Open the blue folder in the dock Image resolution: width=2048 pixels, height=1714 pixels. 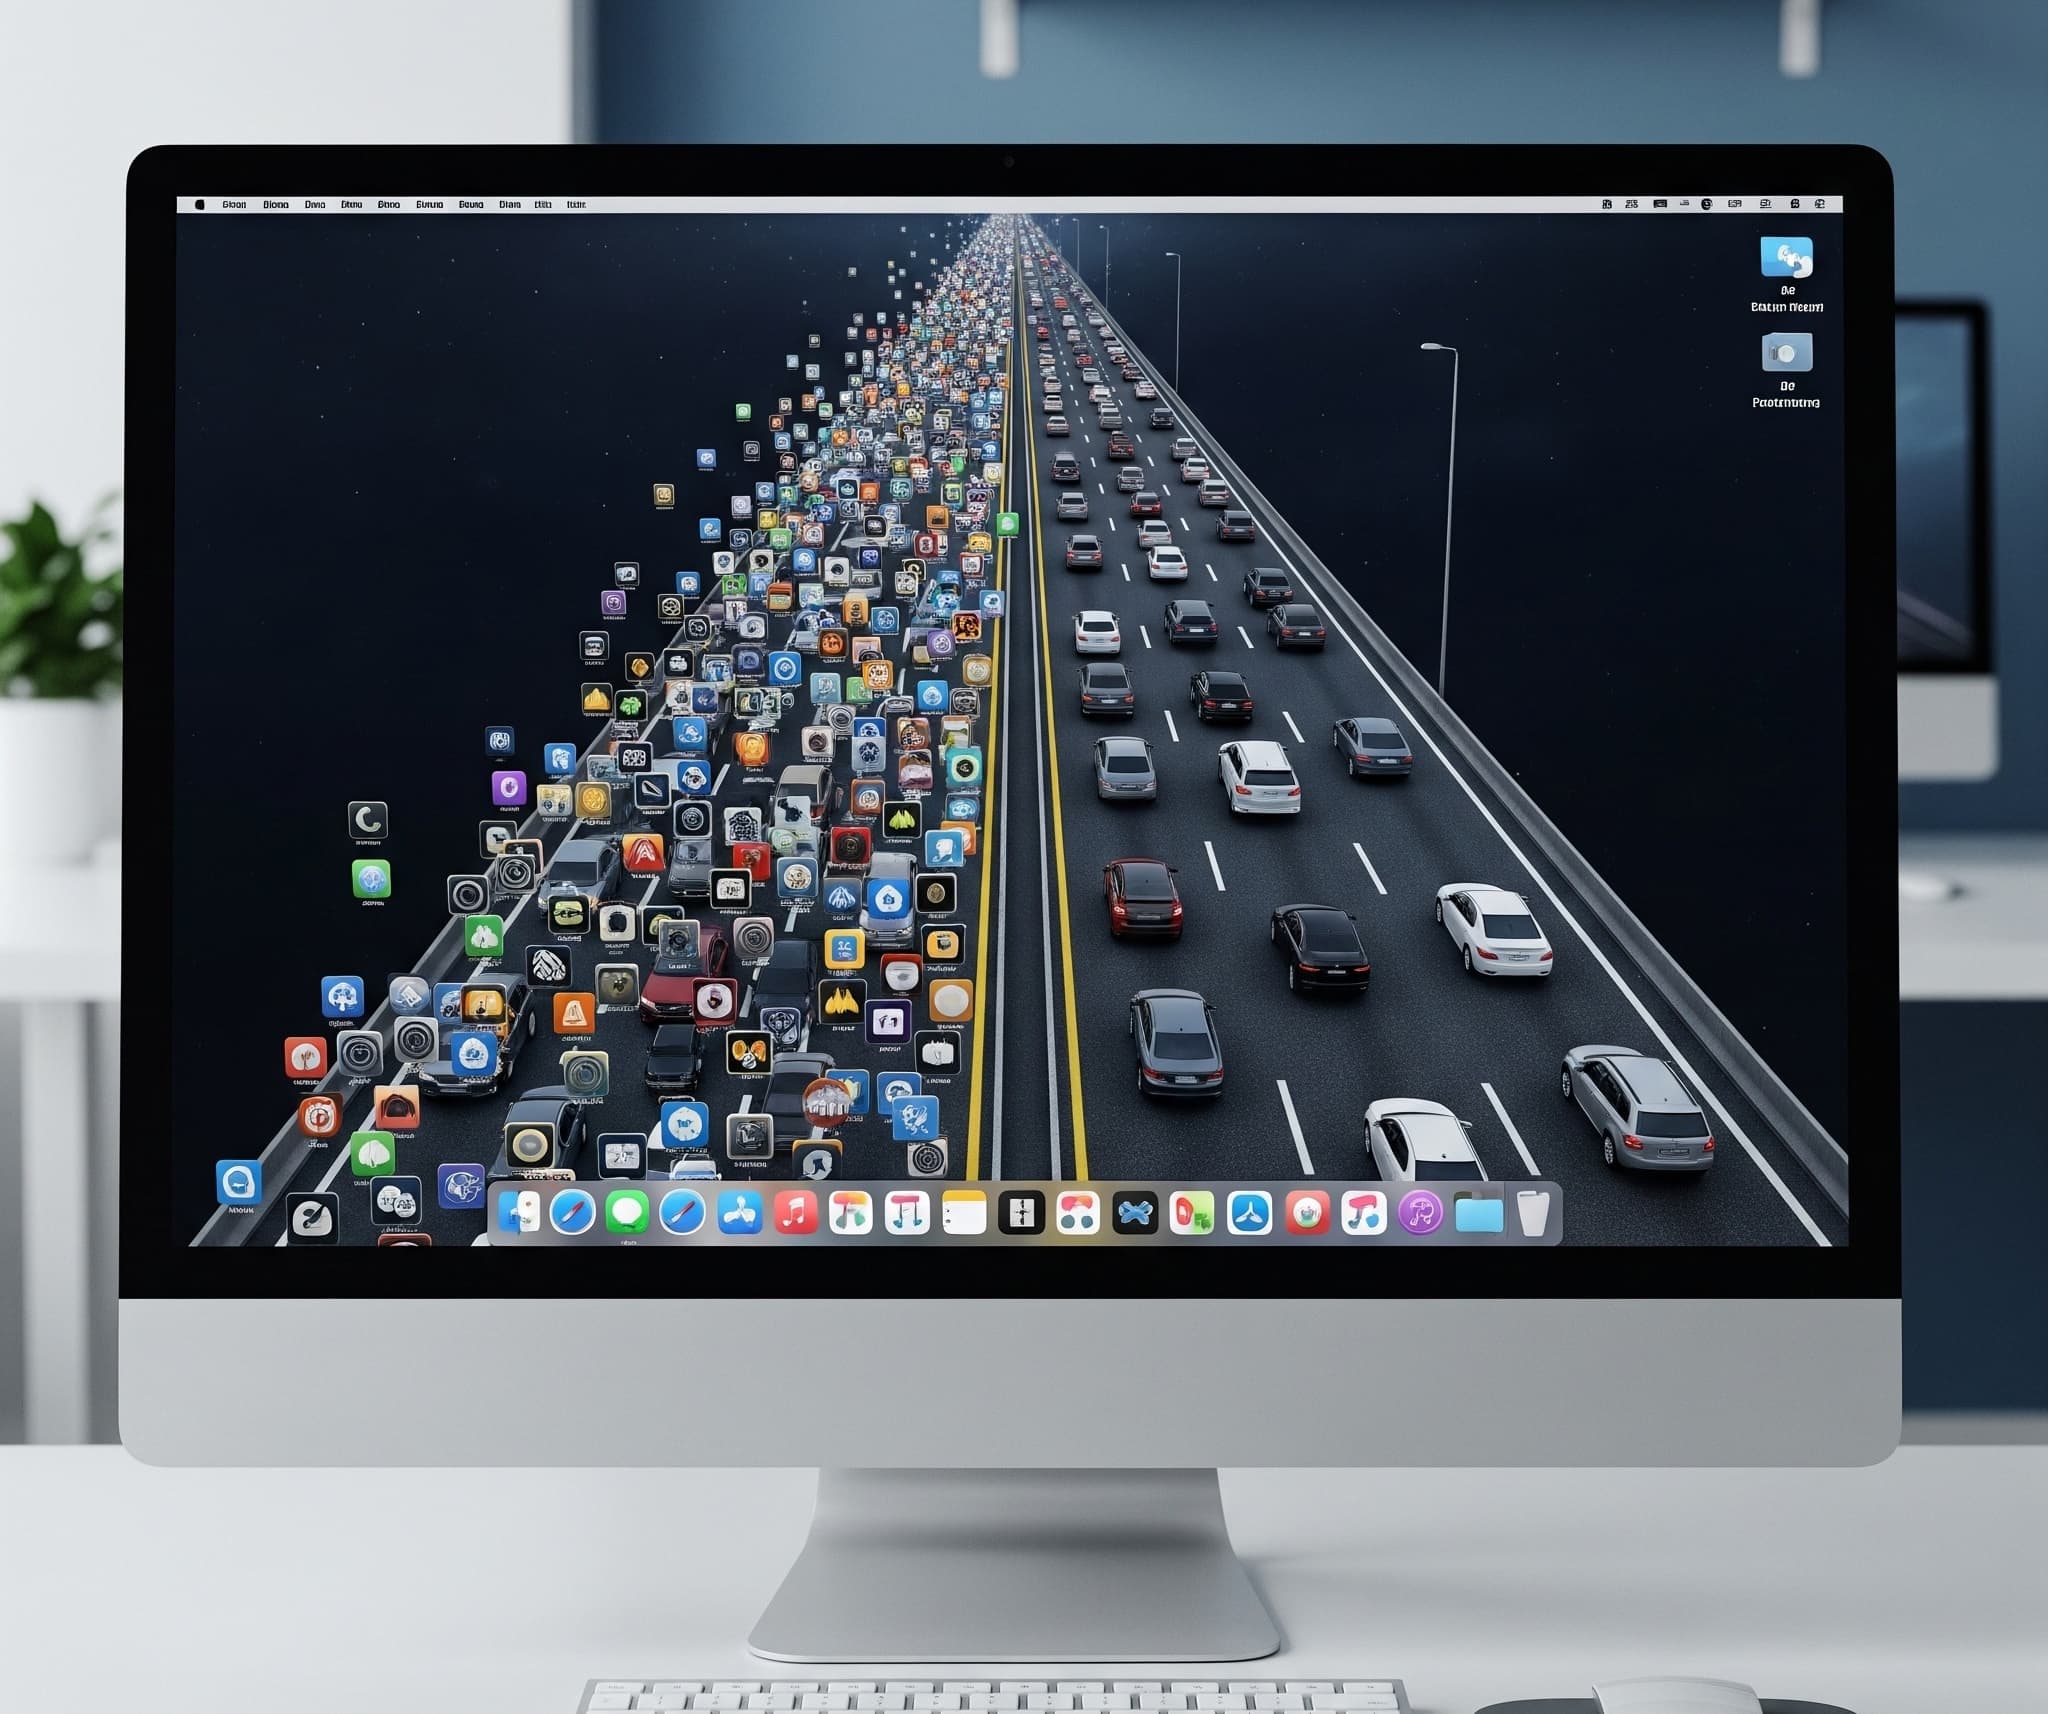[x=1479, y=1214]
